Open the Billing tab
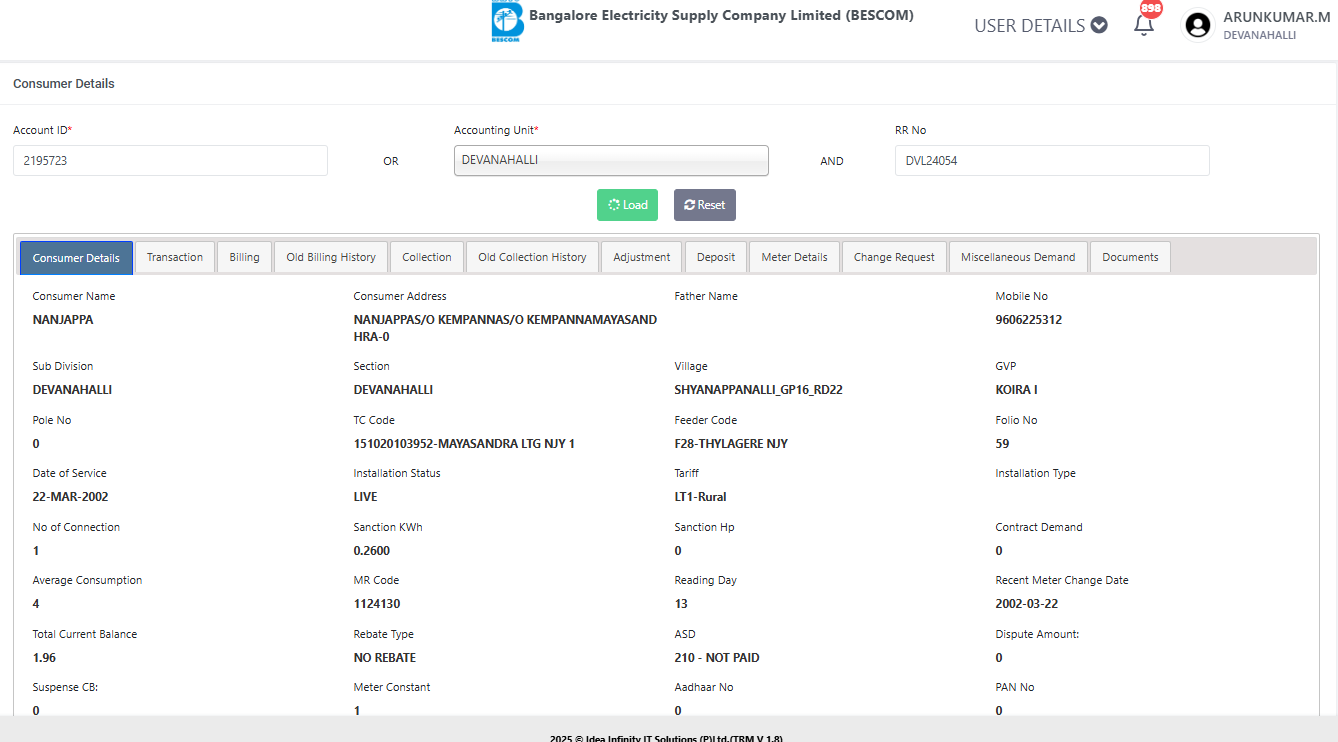Screen dimensions: 1338x742 pos(244,257)
